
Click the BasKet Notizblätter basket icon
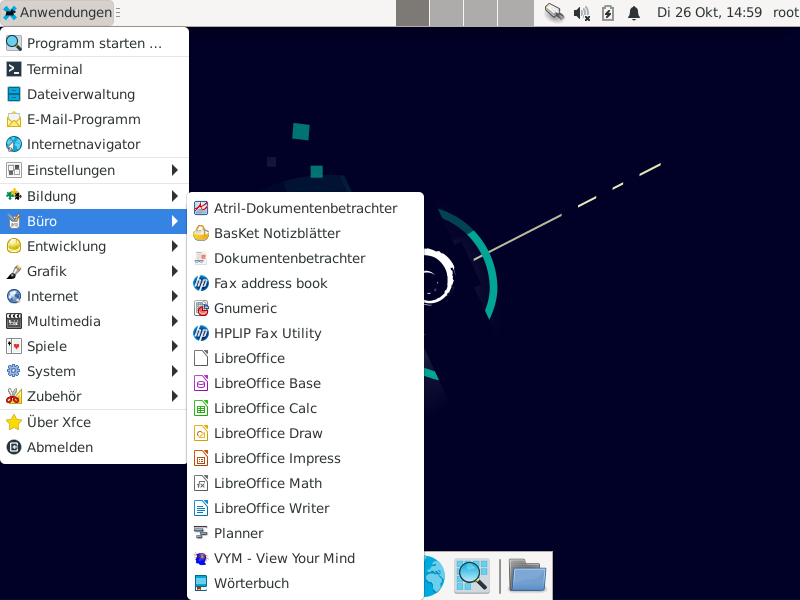click(x=201, y=233)
